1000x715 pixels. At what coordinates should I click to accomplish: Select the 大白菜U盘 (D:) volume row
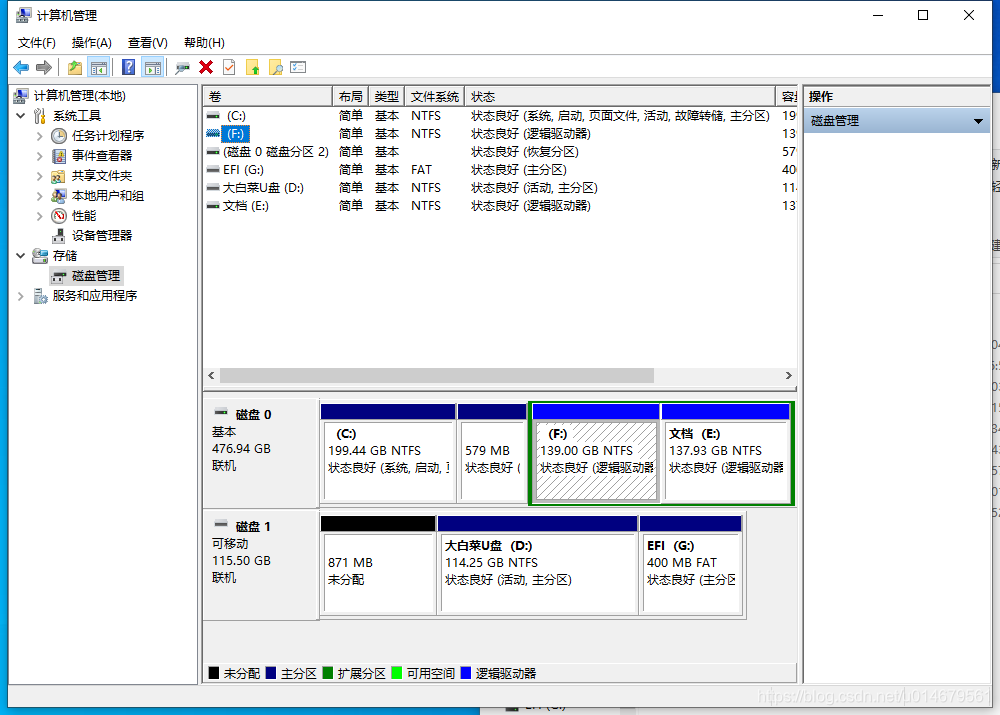click(x=500, y=188)
